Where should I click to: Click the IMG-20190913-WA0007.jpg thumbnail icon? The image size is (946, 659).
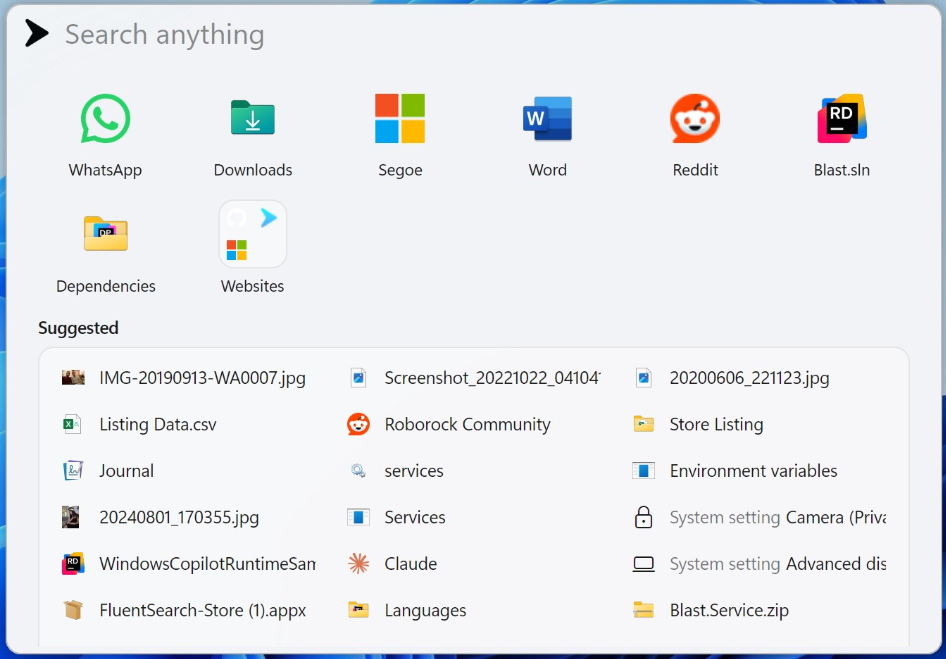pyautogui.click(x=73, y=378)
